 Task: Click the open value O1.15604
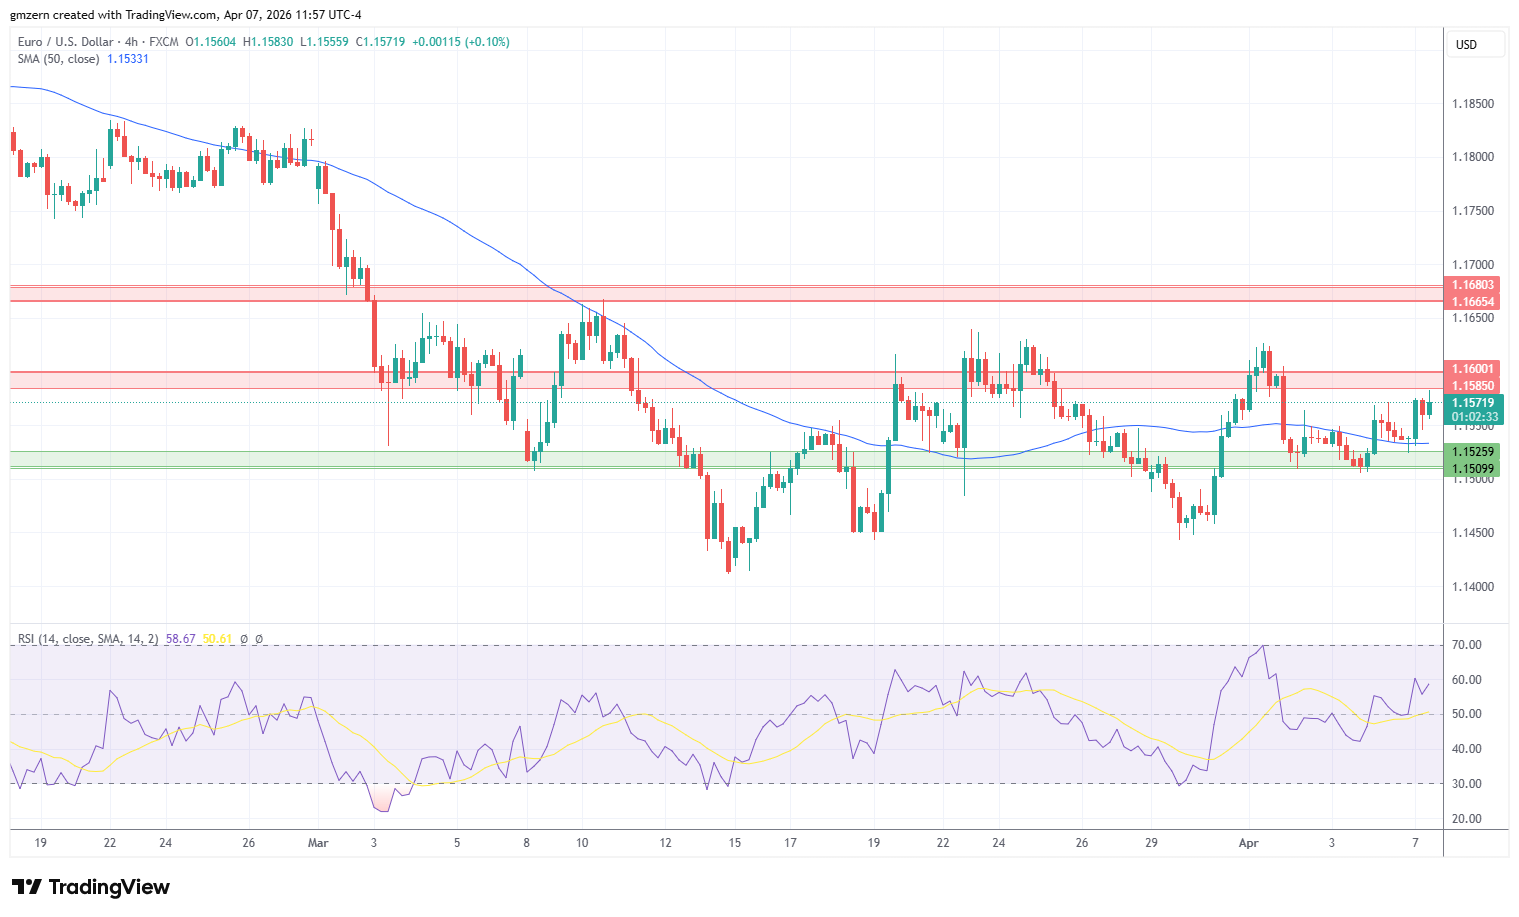coord(211,42)
